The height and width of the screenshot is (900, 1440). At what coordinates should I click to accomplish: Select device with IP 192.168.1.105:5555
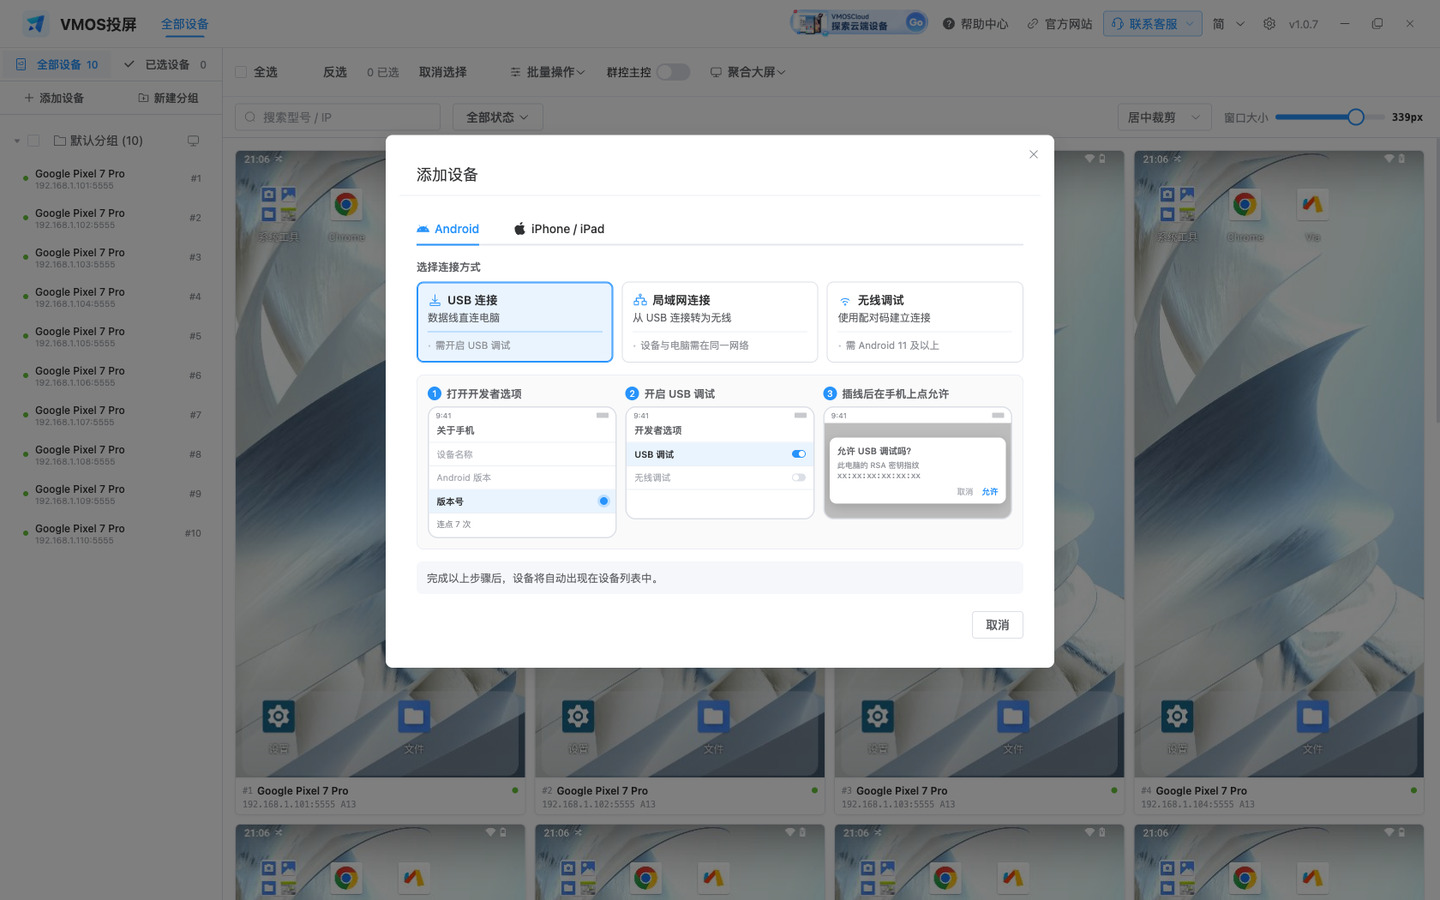[x=111, y=336]
